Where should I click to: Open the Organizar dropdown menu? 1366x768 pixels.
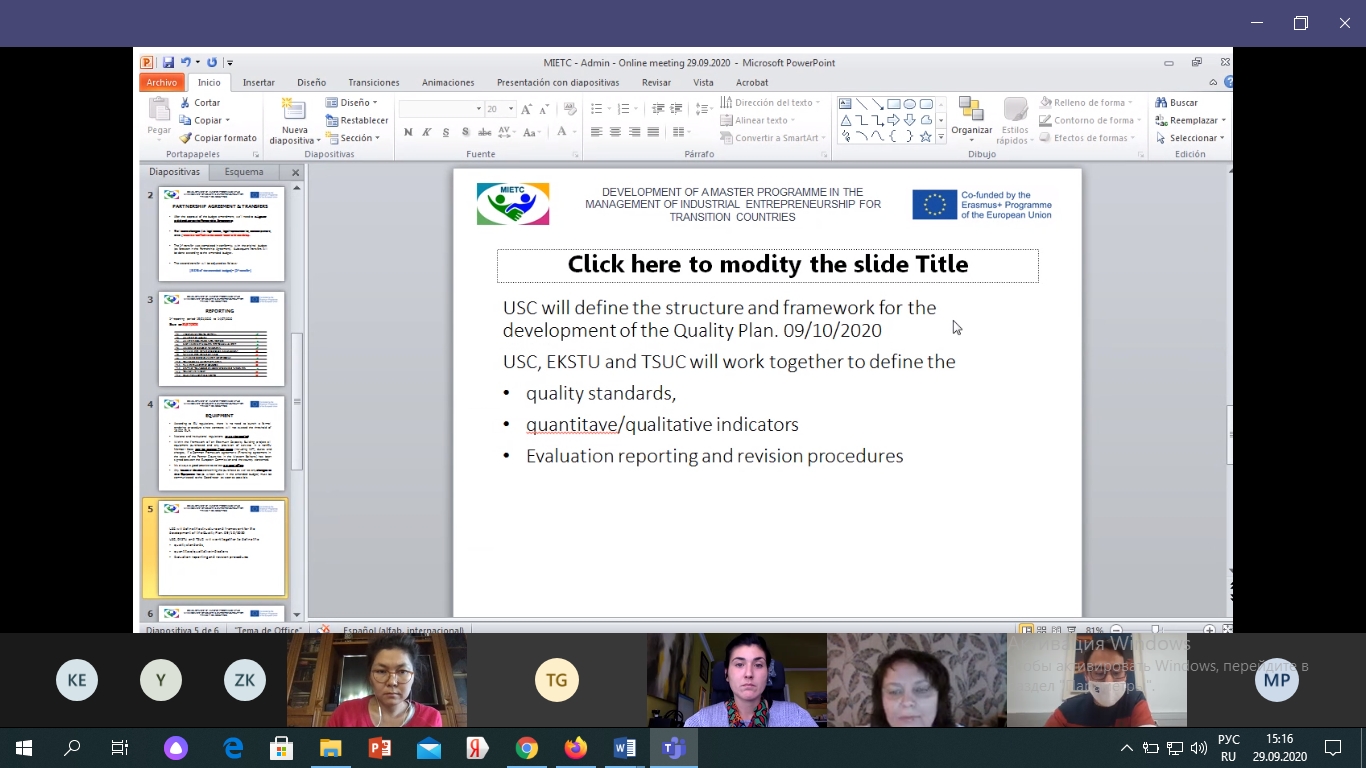971,120
